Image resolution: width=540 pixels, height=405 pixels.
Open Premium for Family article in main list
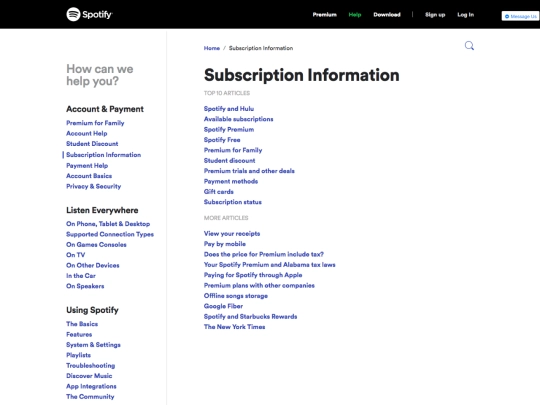[x=233, y=150]
